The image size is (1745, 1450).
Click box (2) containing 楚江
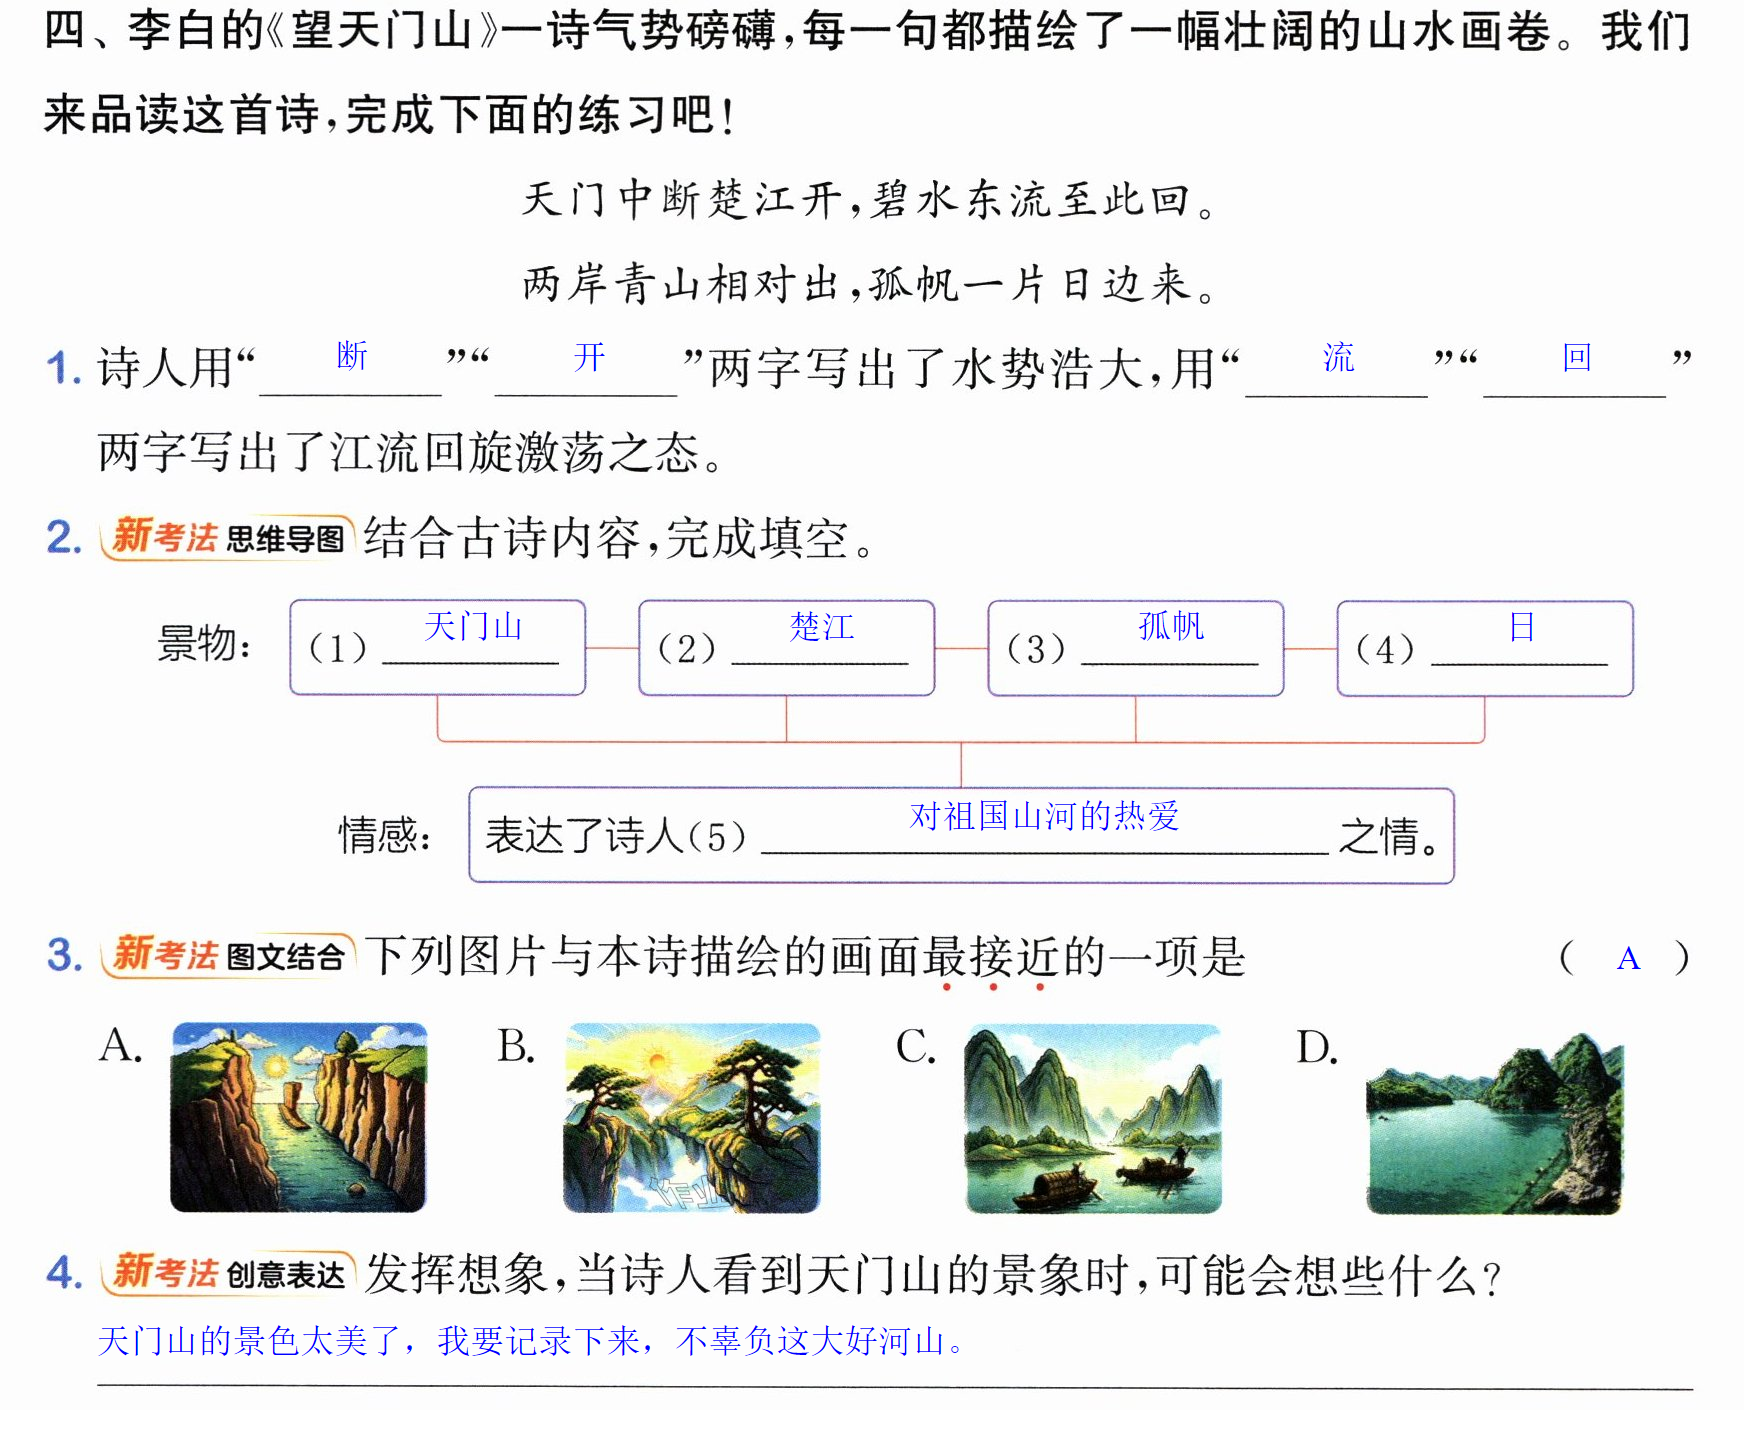787,648
